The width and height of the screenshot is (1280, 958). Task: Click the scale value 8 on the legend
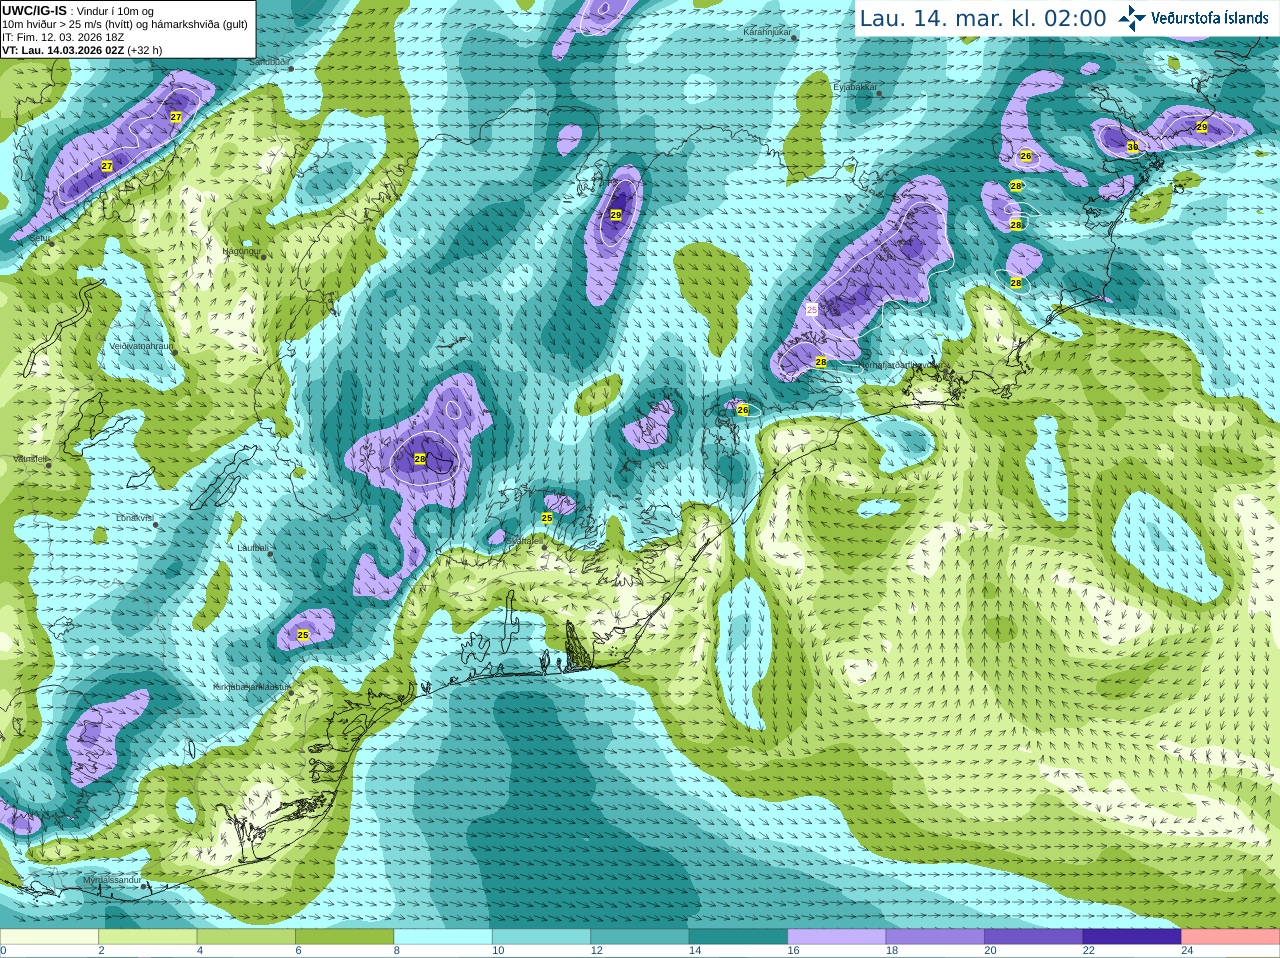(x=397, y=951)
